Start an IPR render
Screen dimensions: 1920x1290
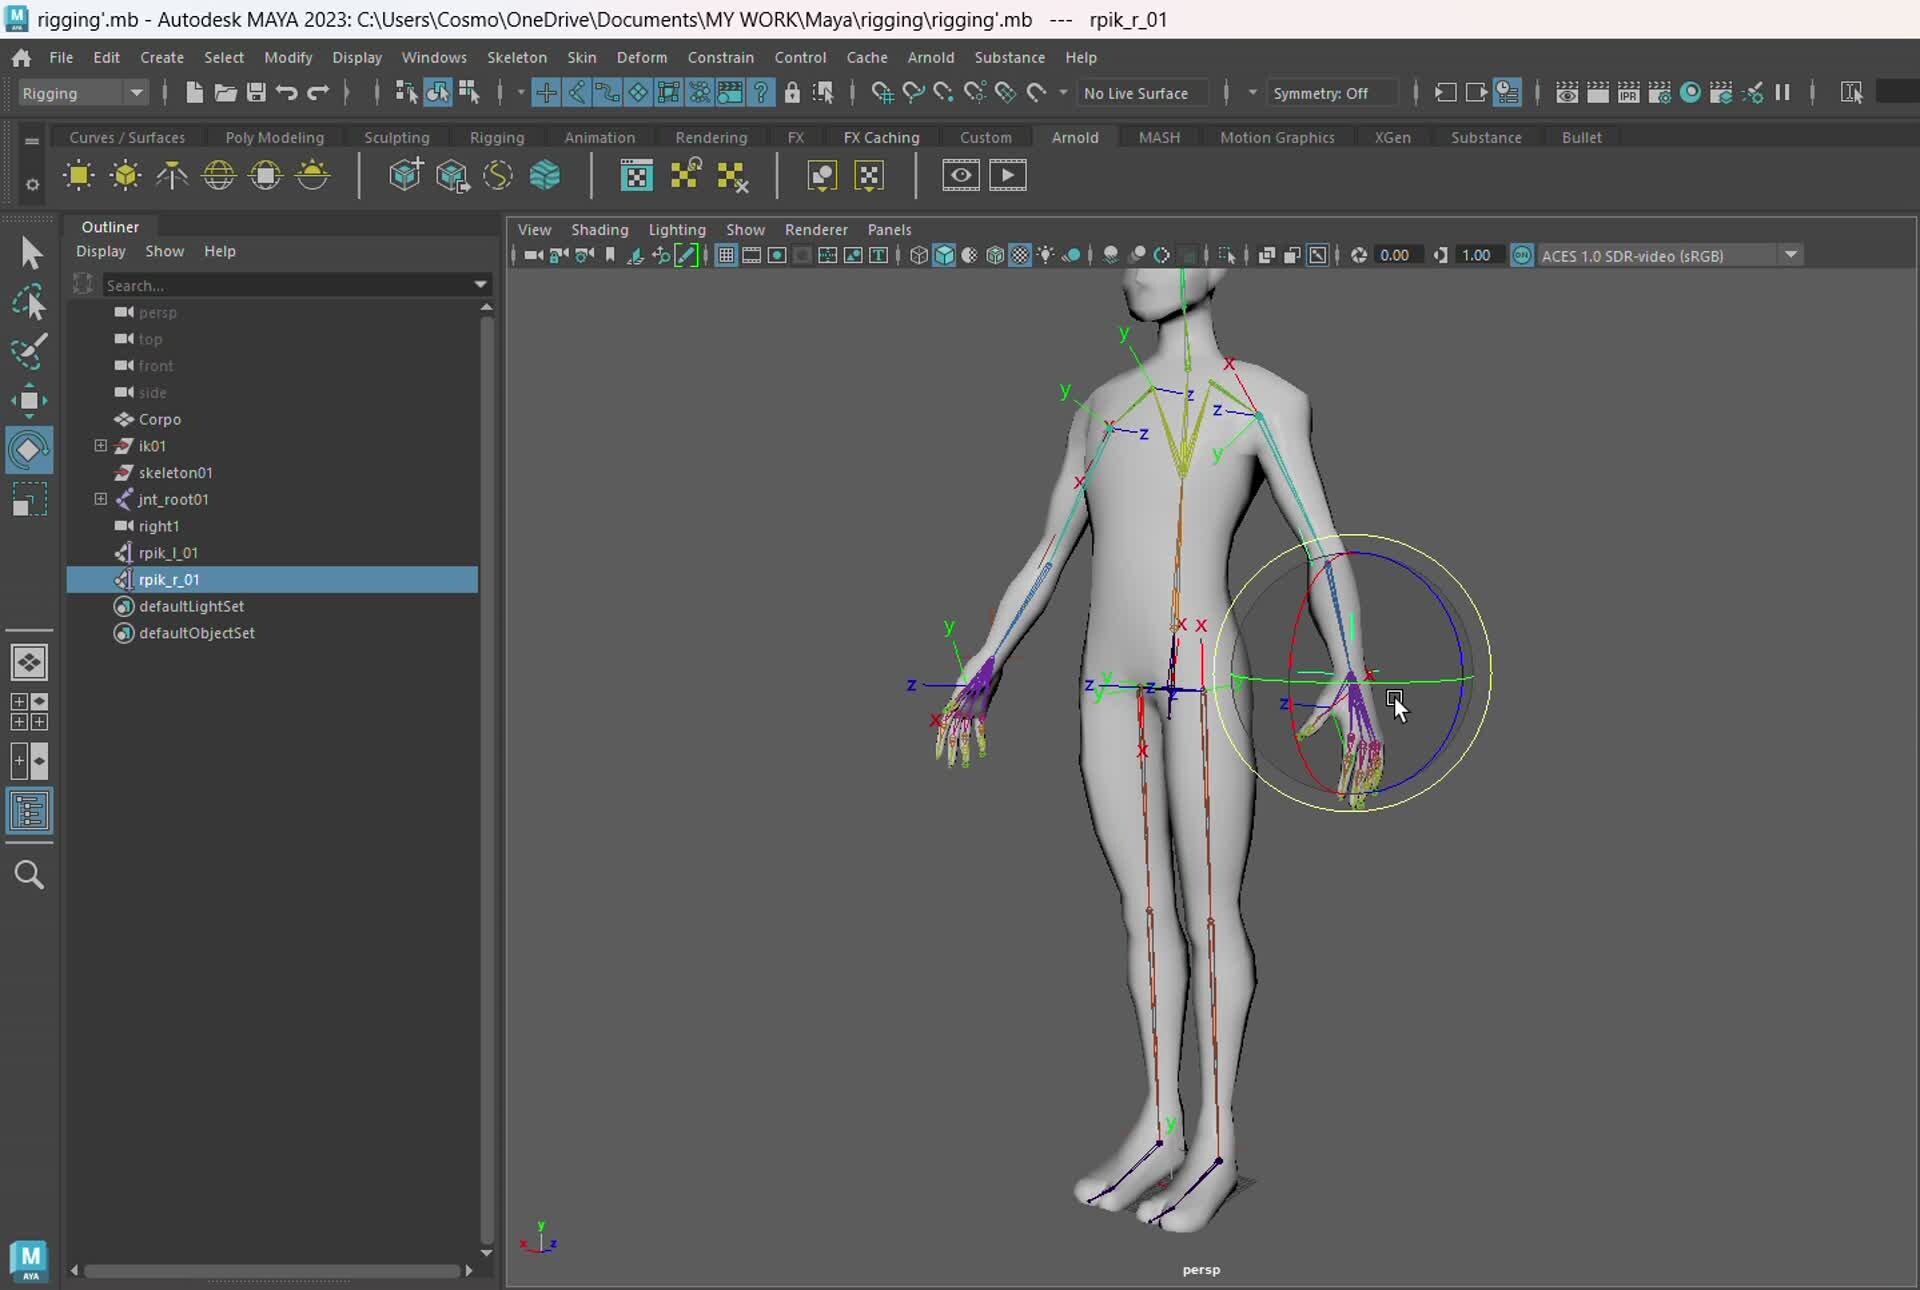[1629, 92]
